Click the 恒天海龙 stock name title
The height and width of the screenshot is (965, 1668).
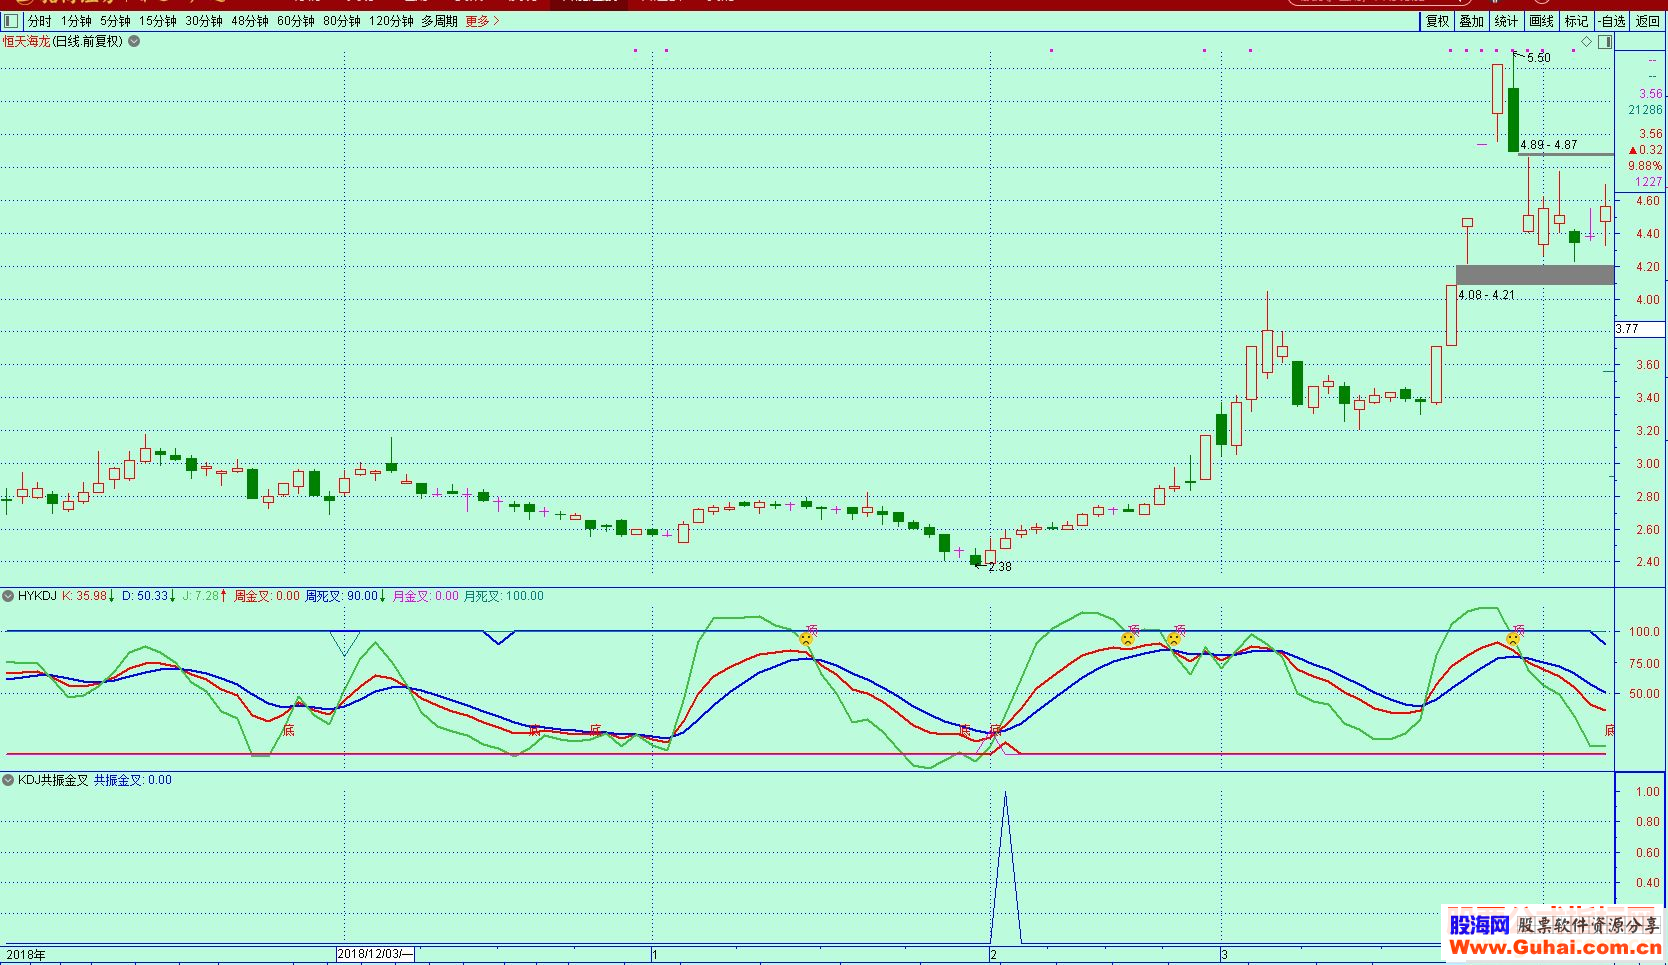[x=26, y=41]
